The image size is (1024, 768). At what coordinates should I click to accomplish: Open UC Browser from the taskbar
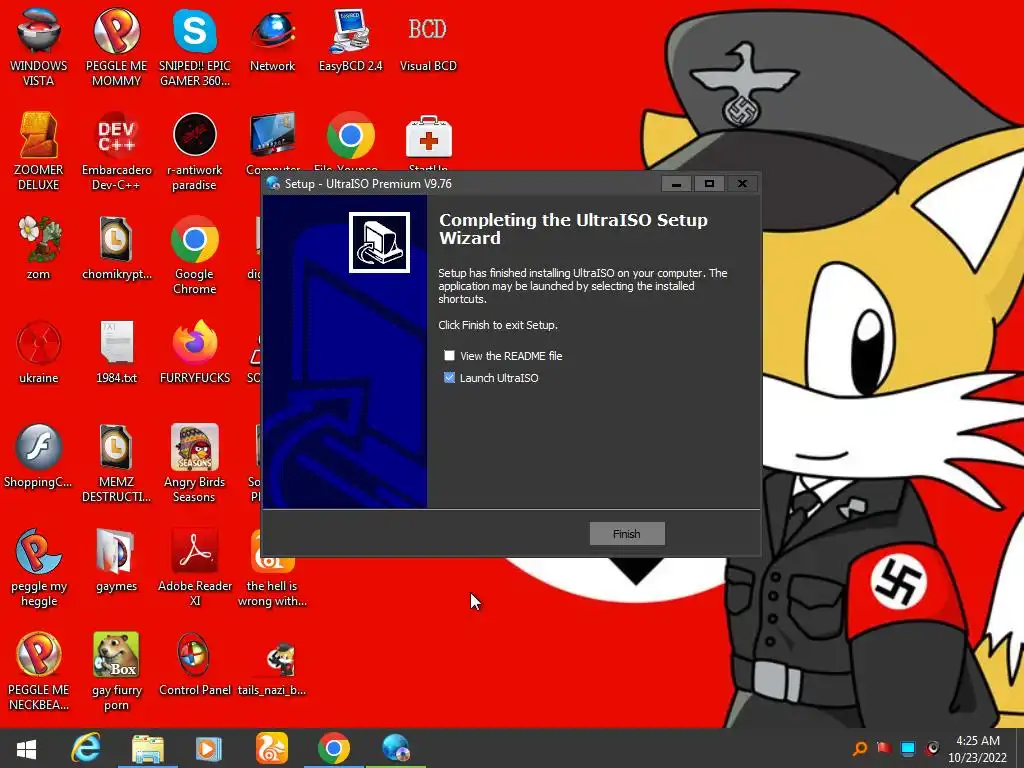pyautogui.click(x=271, y=748)
